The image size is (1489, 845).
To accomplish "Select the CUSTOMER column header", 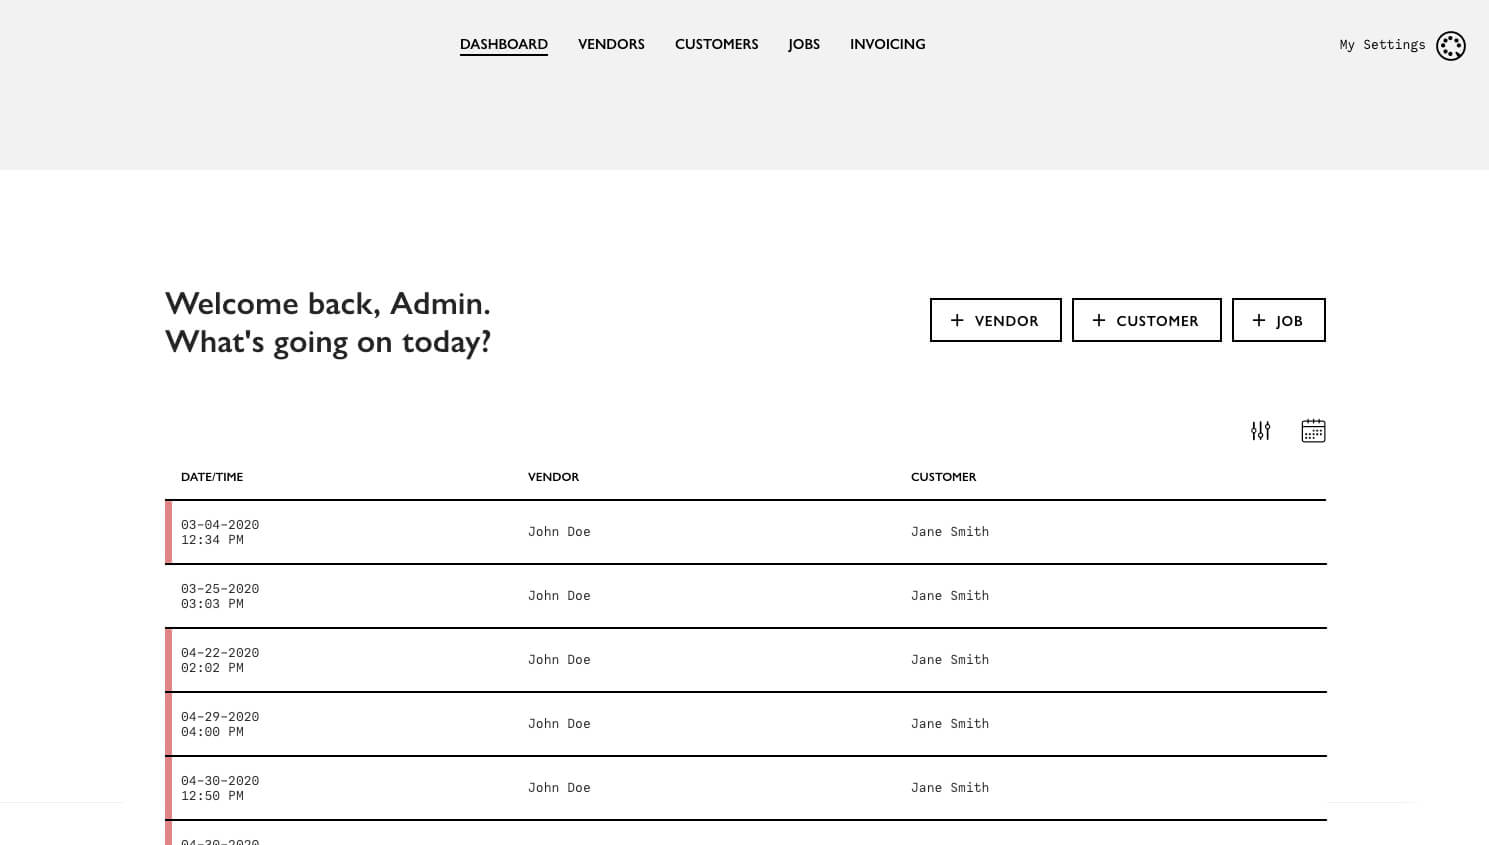I will (943, 477).
